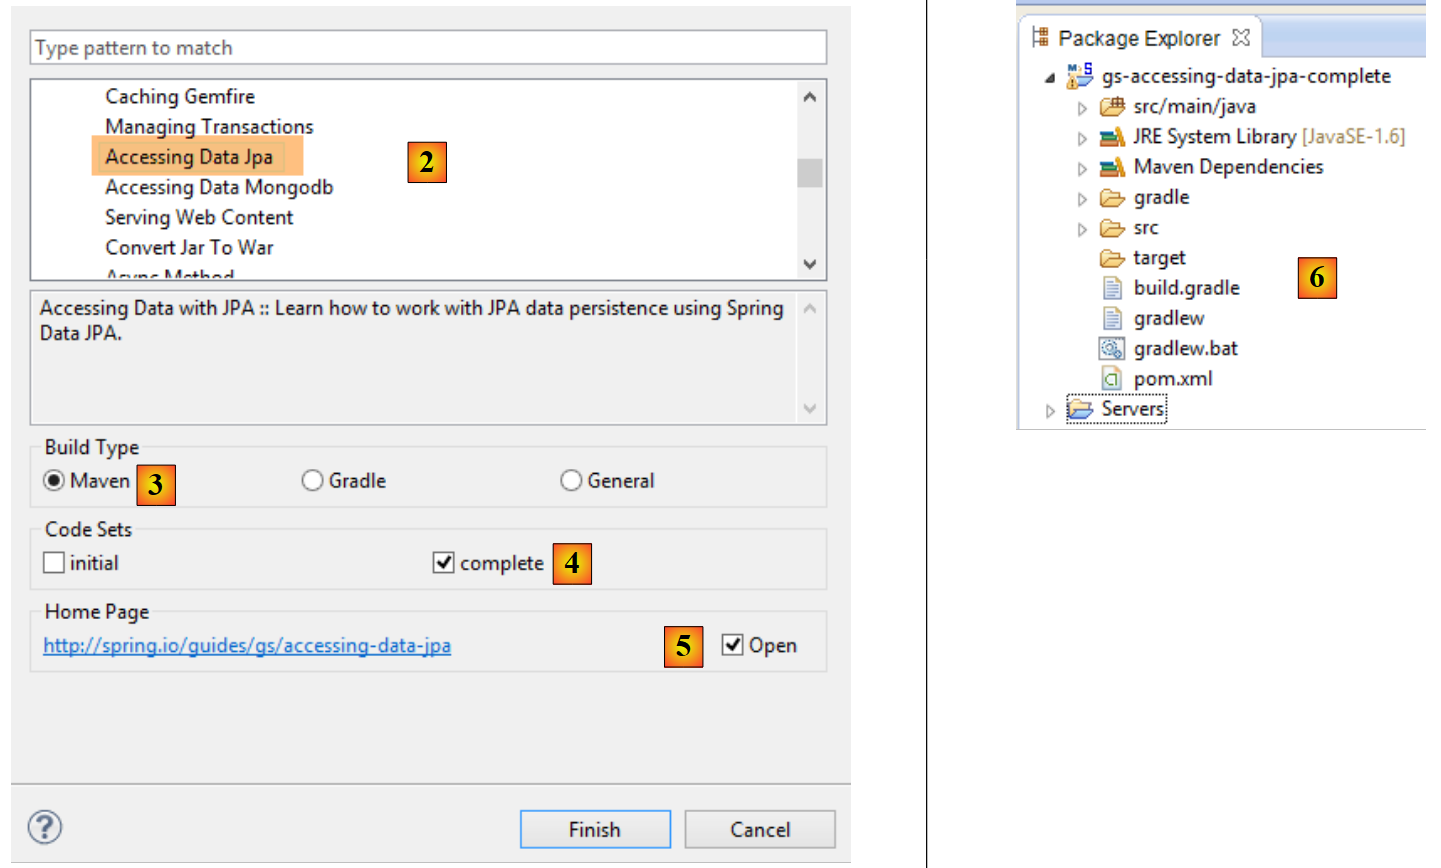The width and height of the screenshot is (1441, 868).
Task: Click the build.gradle file icon
Action: [x=1112, y=288]
